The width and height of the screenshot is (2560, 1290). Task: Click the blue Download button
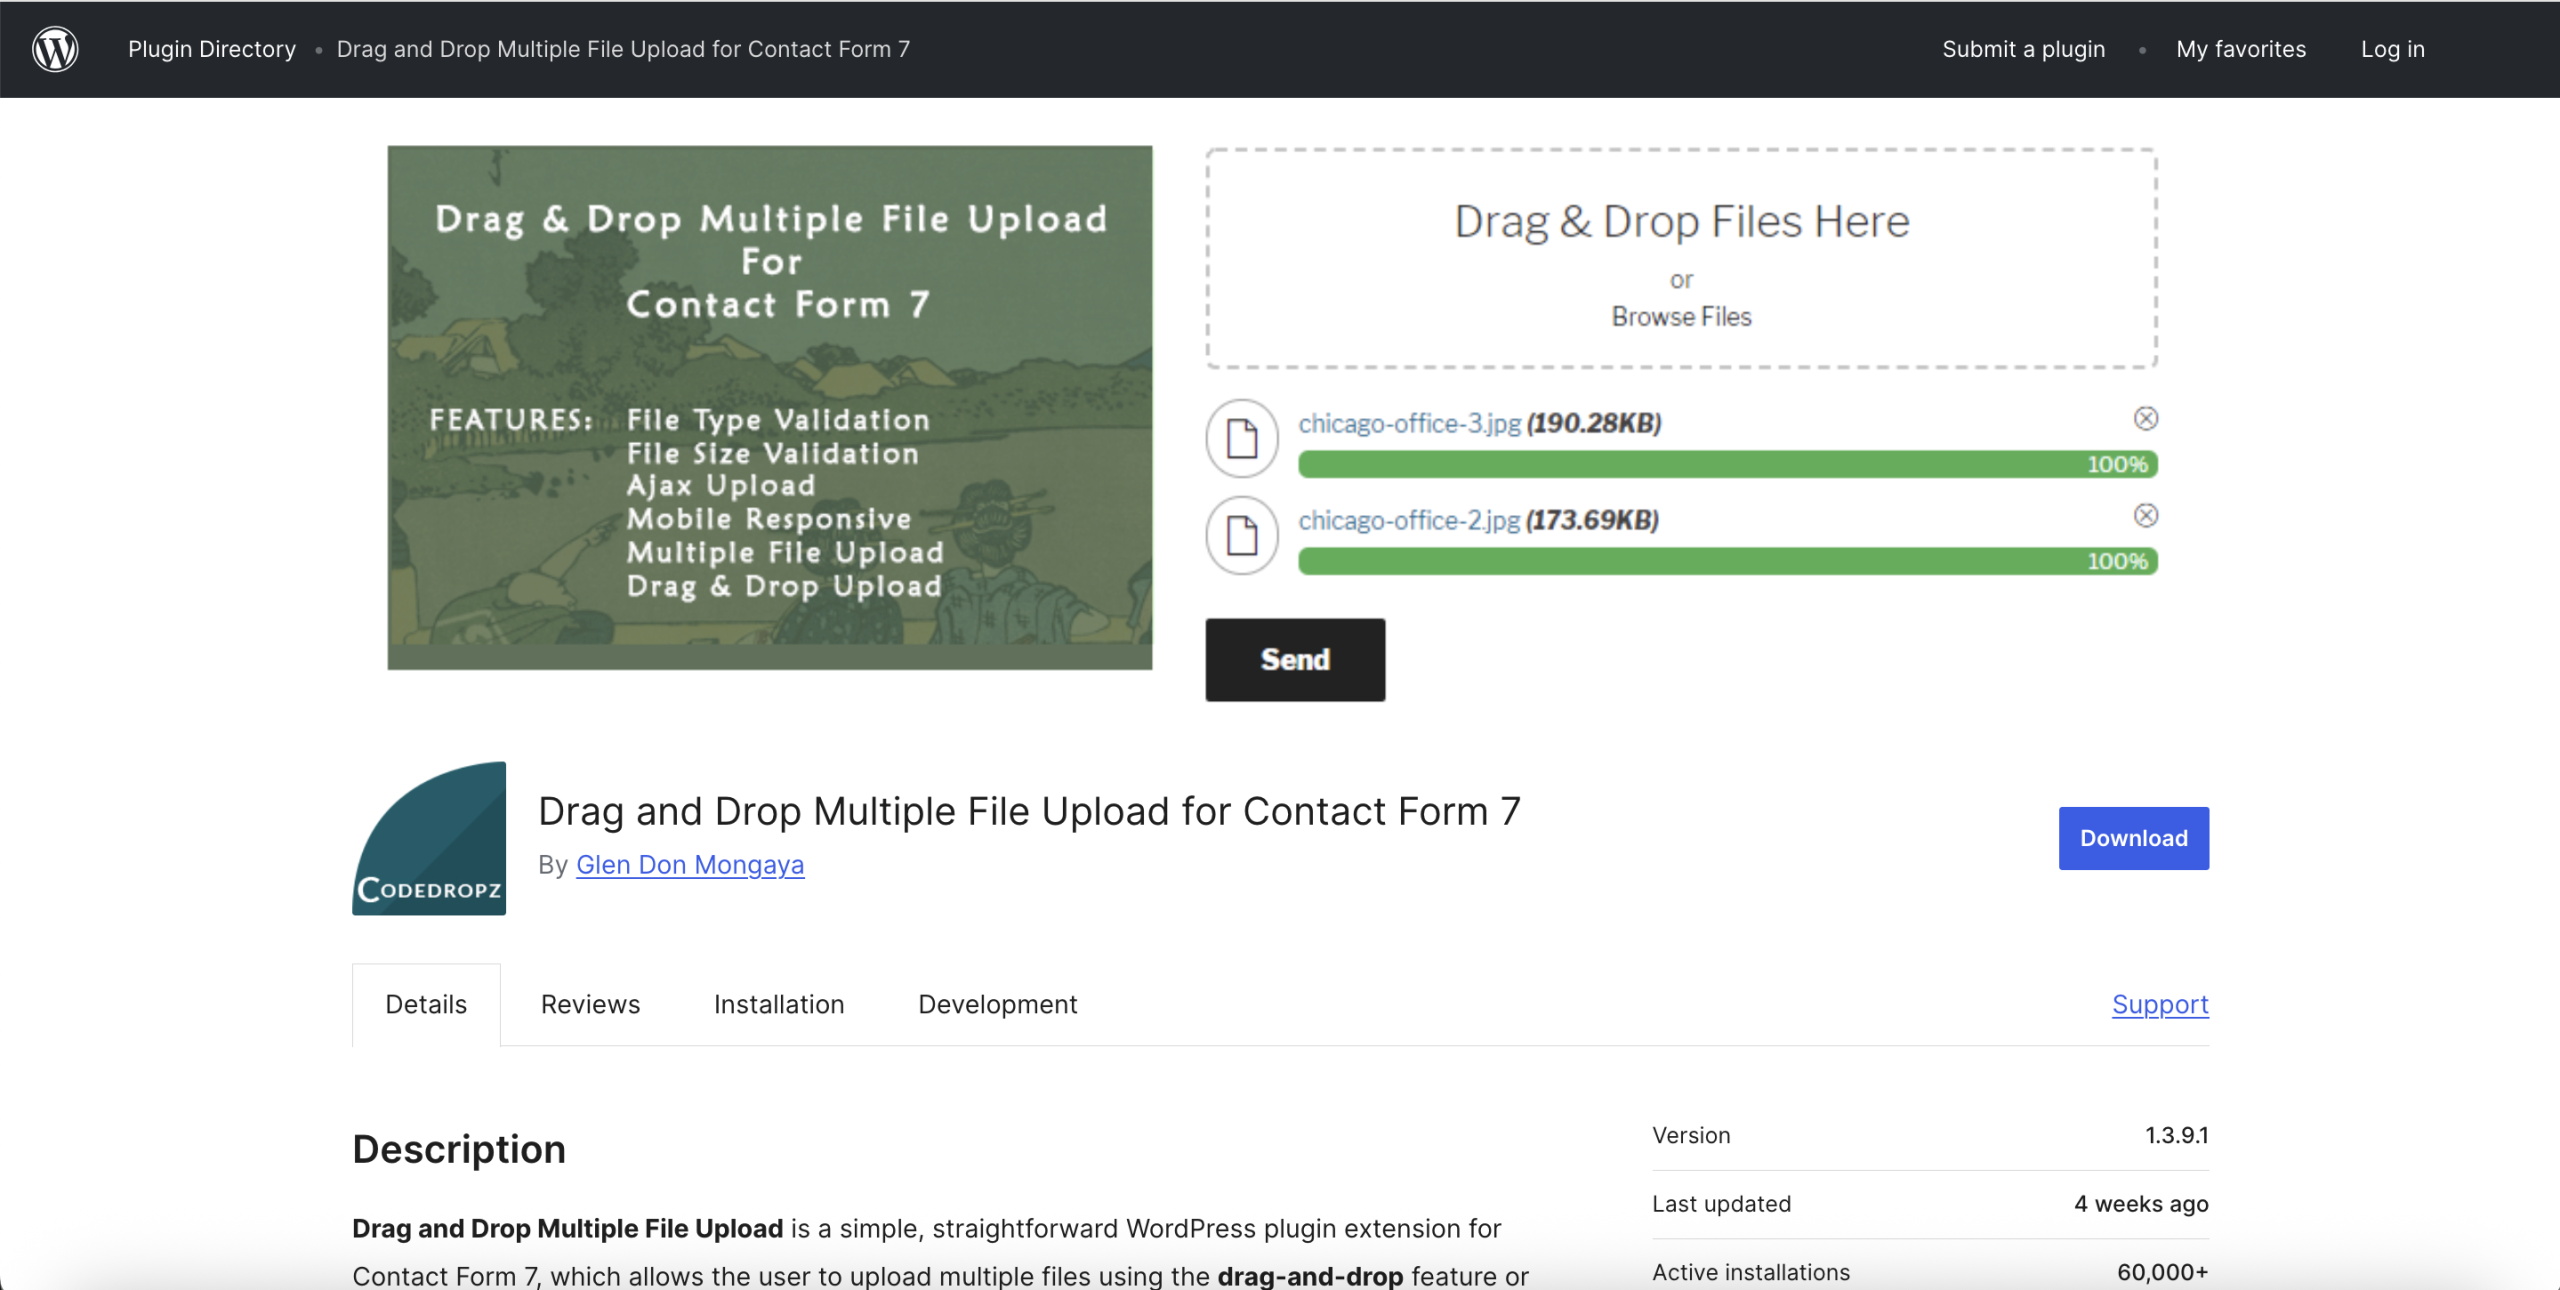(x=2133, y=838)
